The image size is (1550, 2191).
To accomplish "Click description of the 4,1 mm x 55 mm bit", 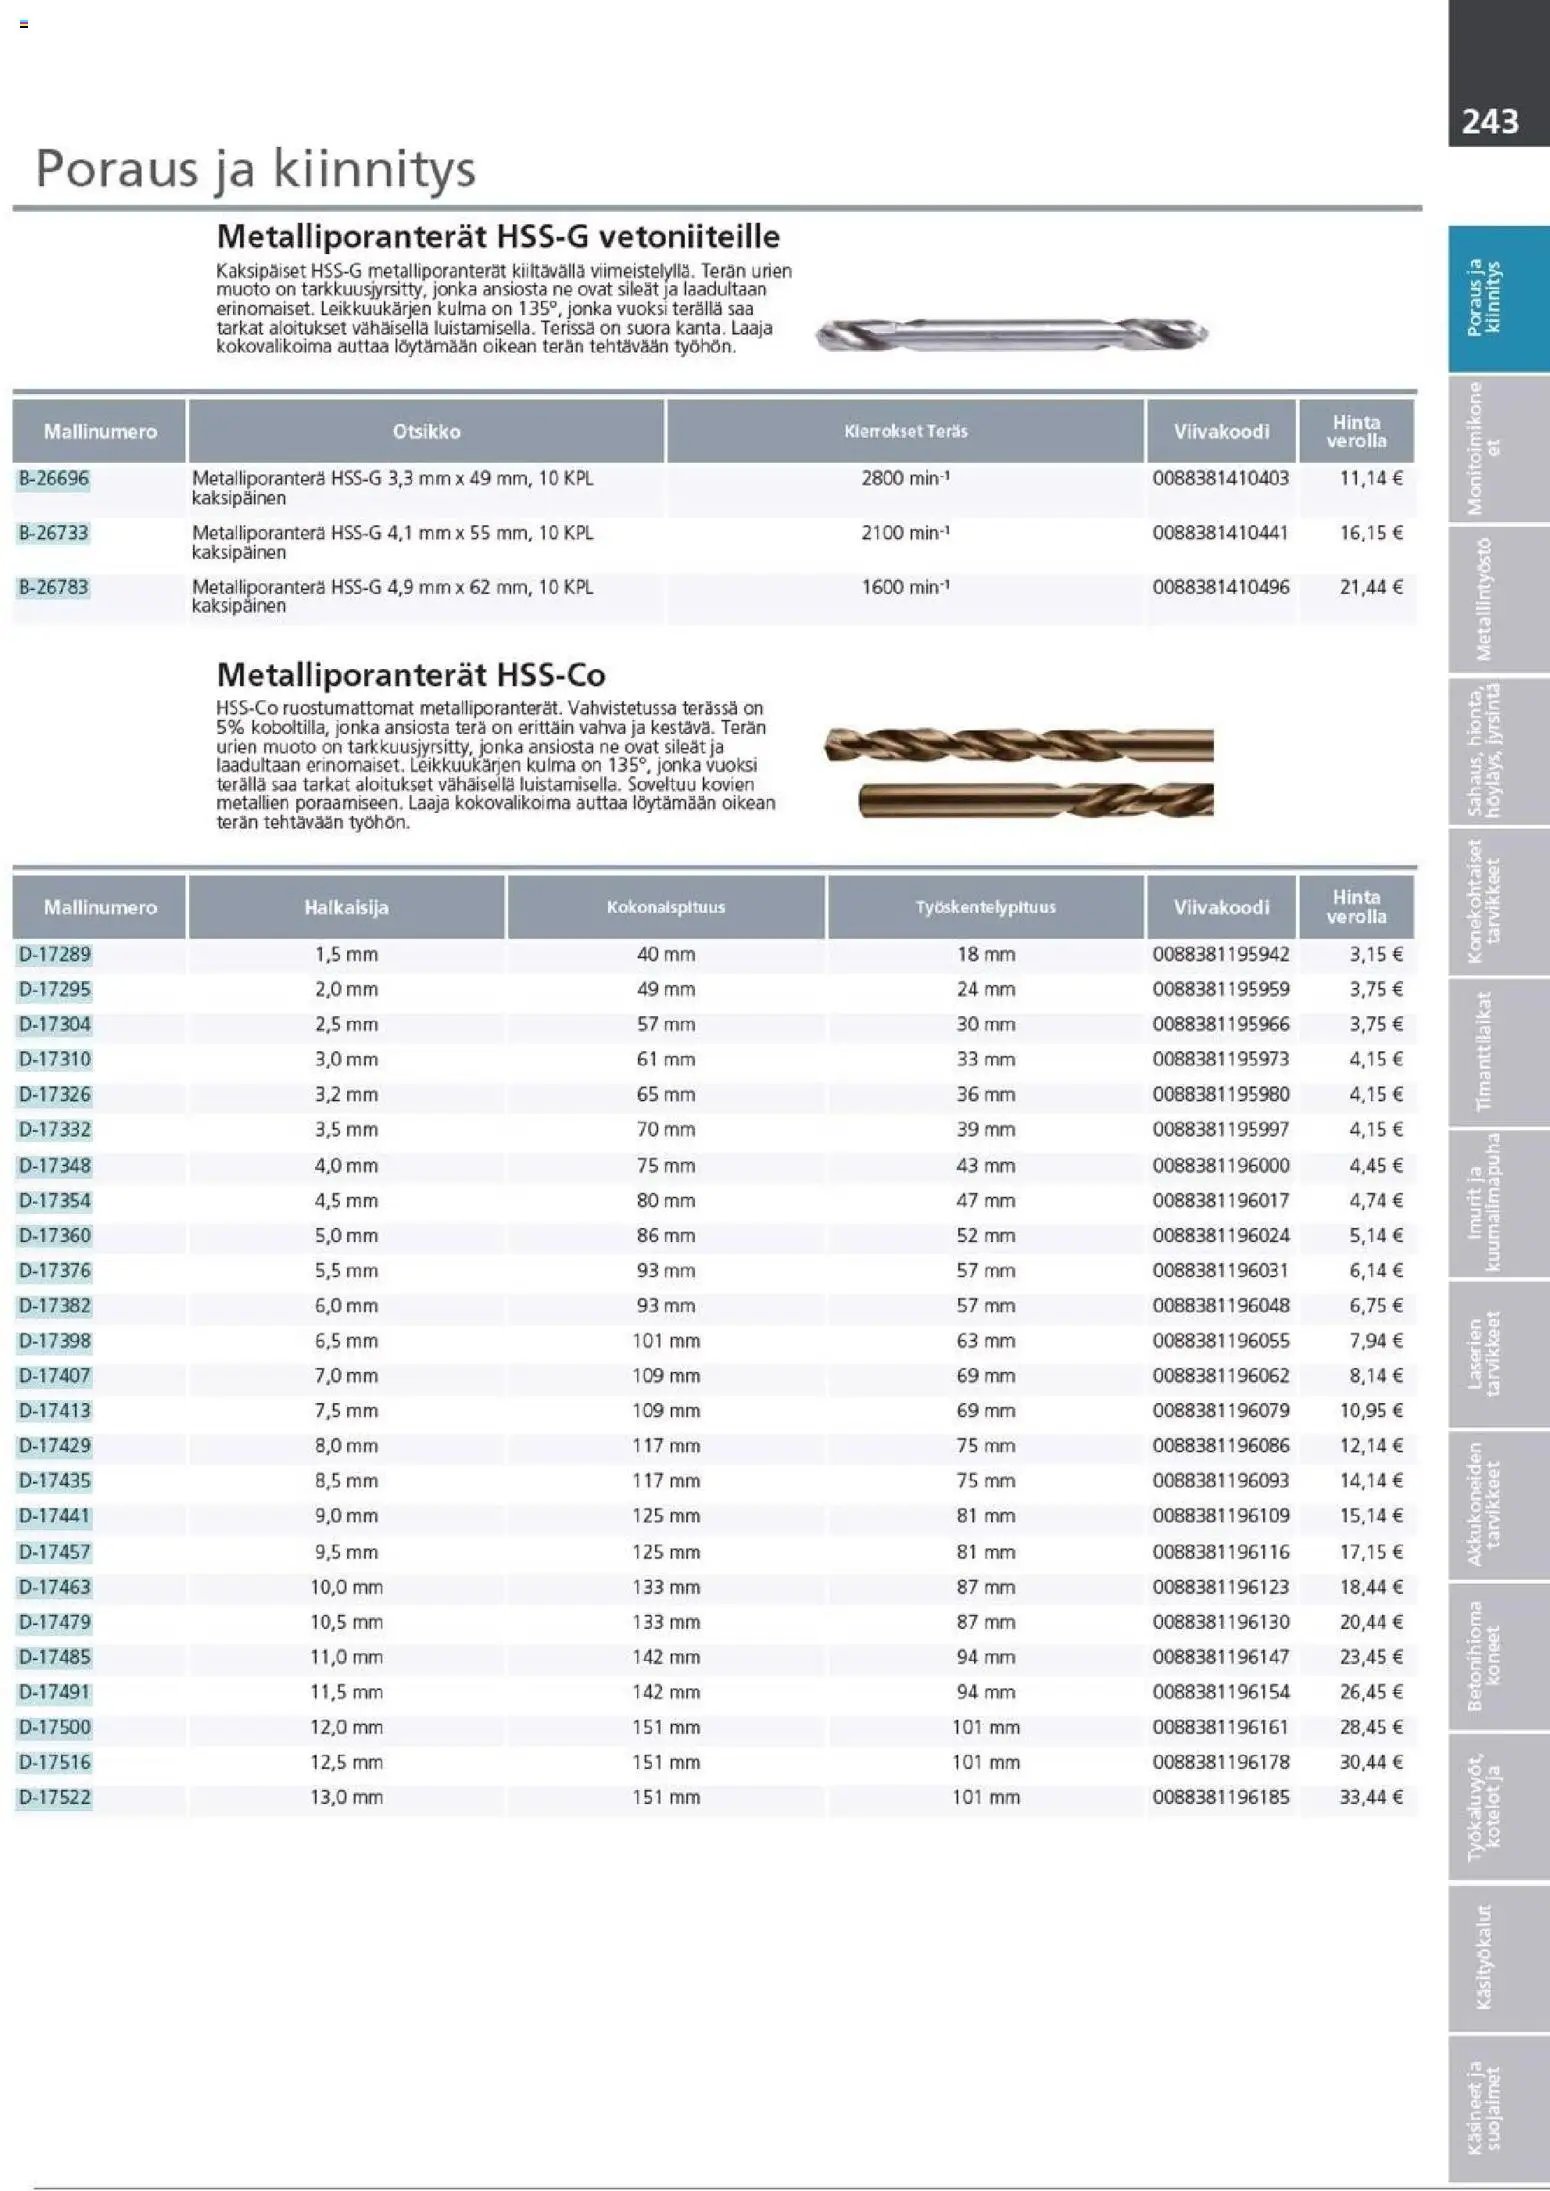I will coord(393,542).
